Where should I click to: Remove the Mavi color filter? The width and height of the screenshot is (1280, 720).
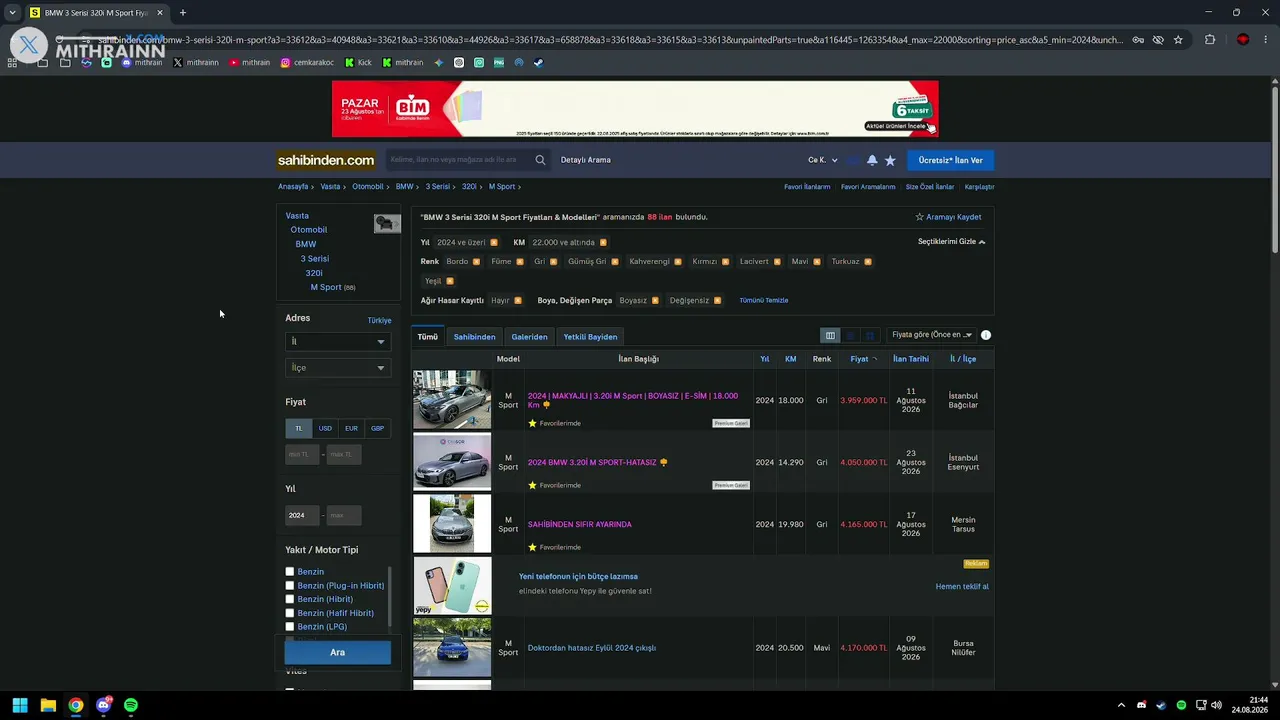pyautogui.click(x=817, y=262)
